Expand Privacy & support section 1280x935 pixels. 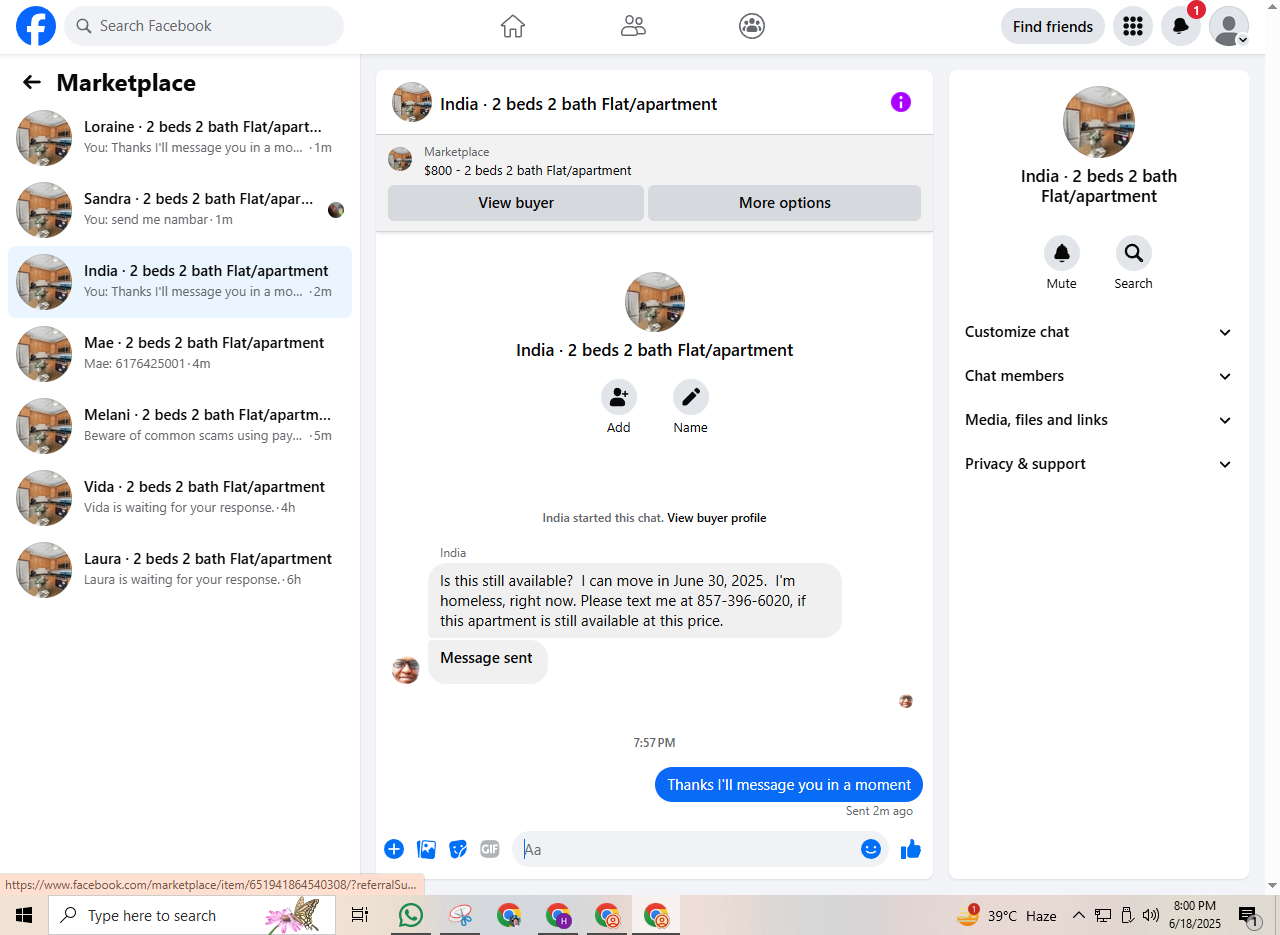[1099, 464]
